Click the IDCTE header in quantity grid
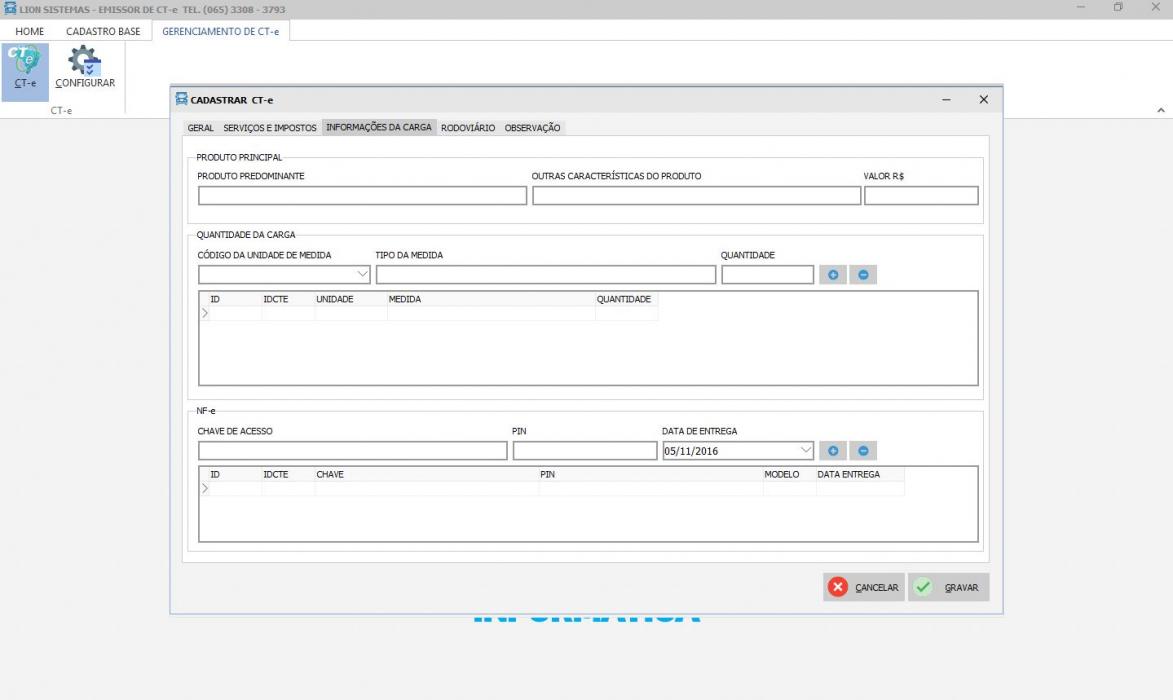 [x=275, y=299]
